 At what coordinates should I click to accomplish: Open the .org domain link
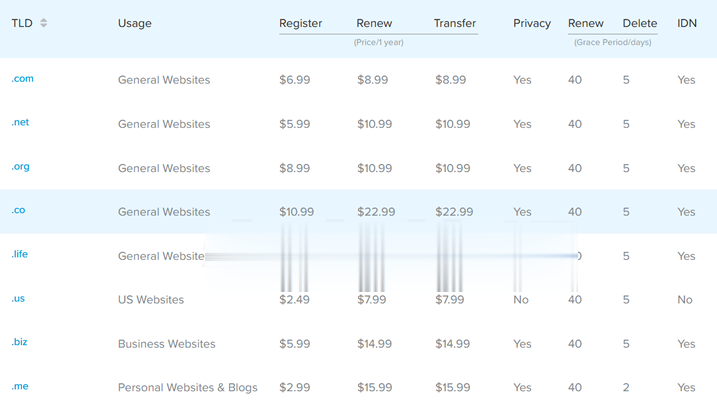pos(20,167)
